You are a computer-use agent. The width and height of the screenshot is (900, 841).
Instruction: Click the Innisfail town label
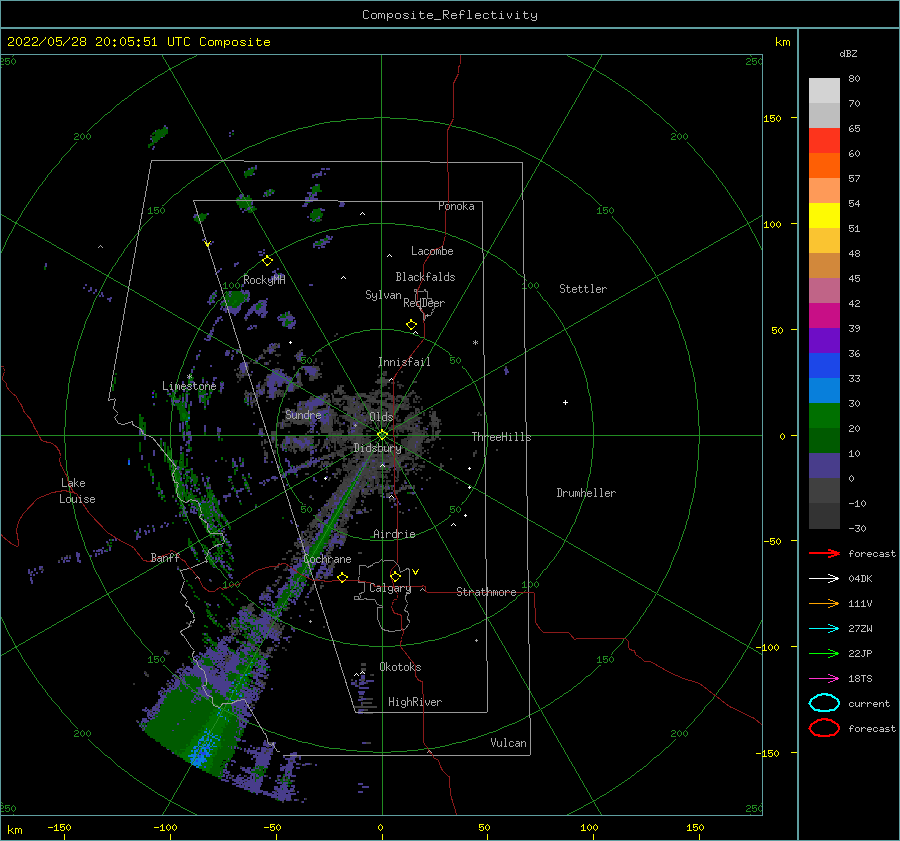(404, 362)
